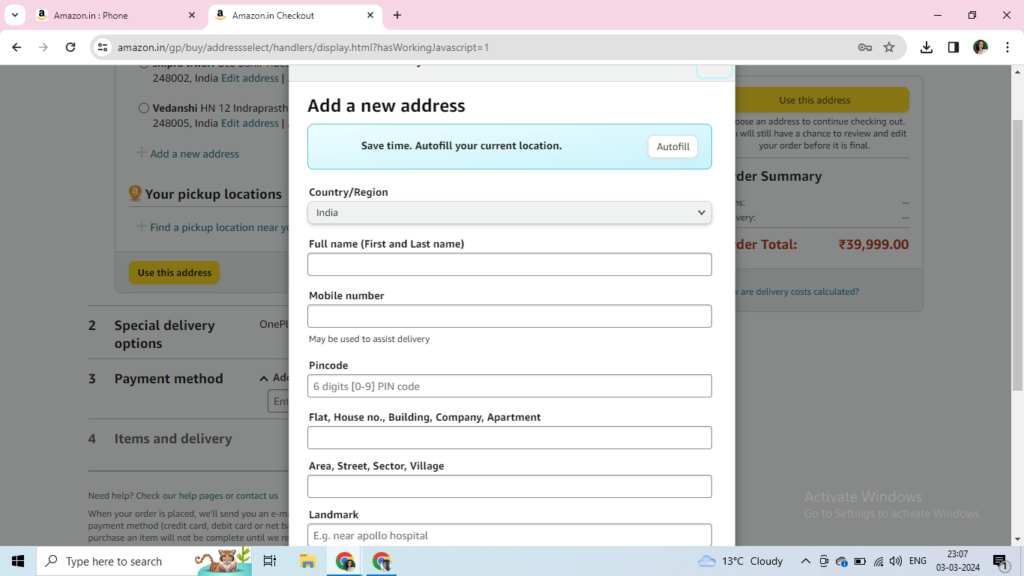1024x576 pixels.
Task: Click the Pincode input field
Action: click(x=509, y=386)
